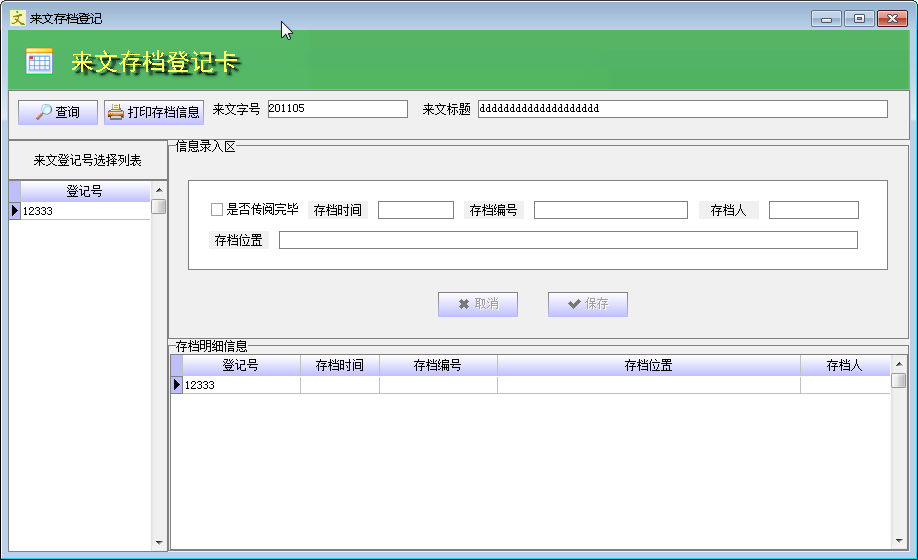Click the calendar icon in green header

point(39,61)
